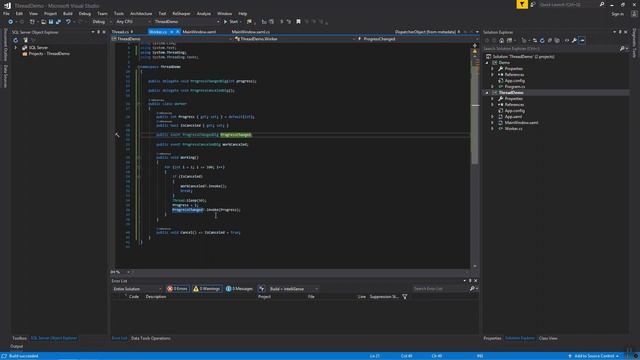640x360 pixels.
Task: Toggle the 0 Warnings filter button
Action: pyautogui.click(x=207, y=289)
